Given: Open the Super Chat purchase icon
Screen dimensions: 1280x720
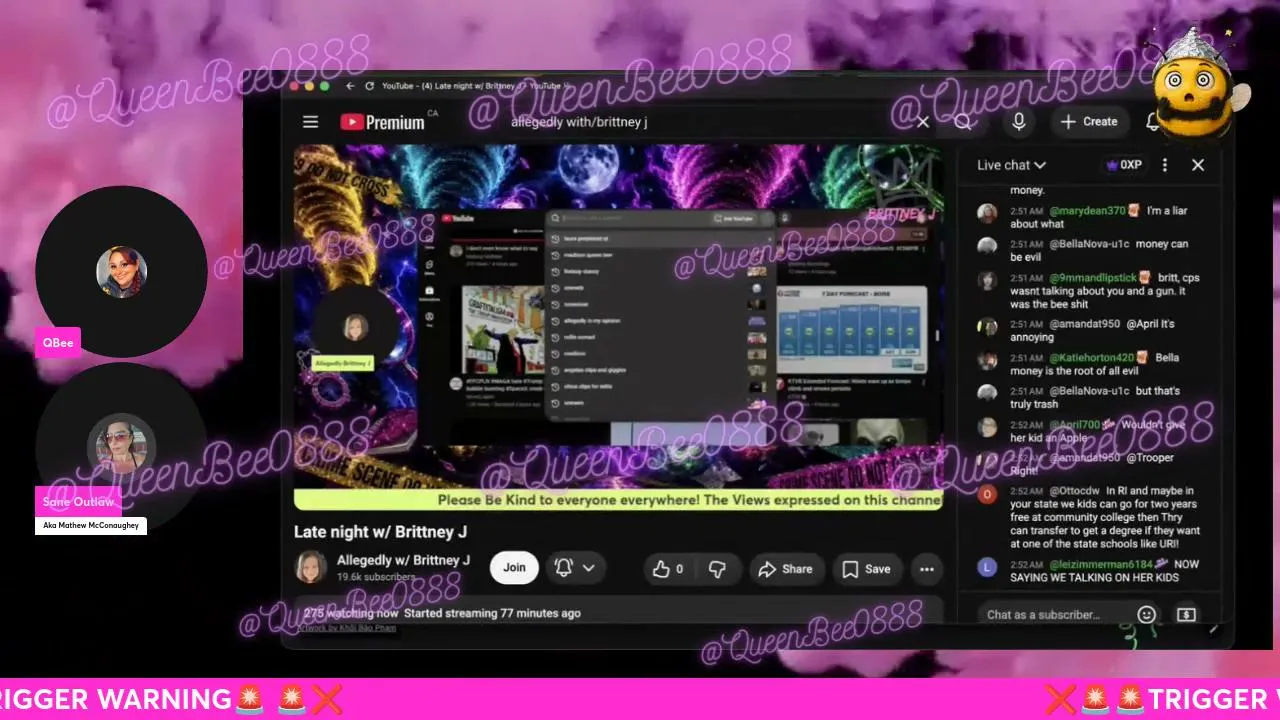Looking at the screenshot, I should coord(1186,614).
